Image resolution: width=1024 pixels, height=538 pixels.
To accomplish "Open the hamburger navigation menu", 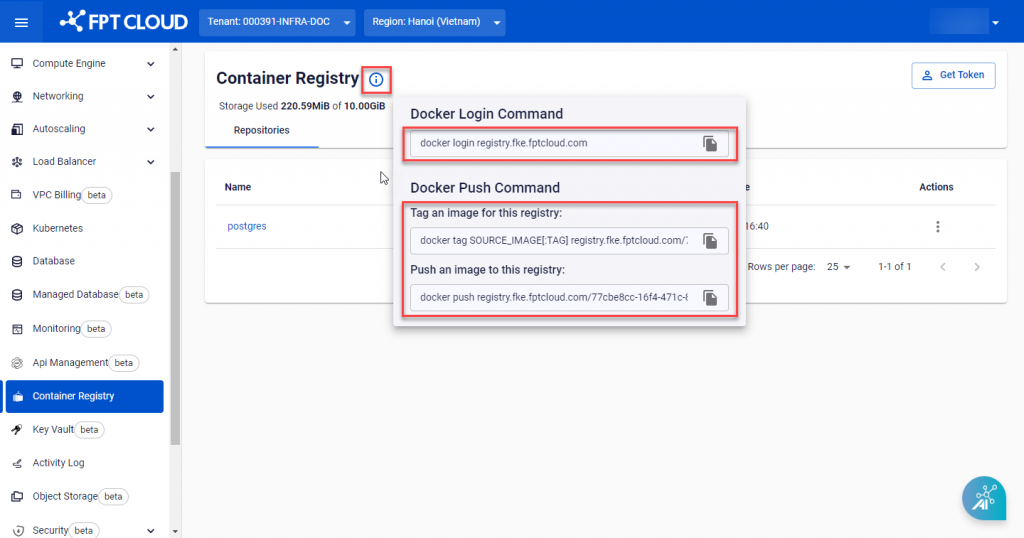I will (21, 22).
